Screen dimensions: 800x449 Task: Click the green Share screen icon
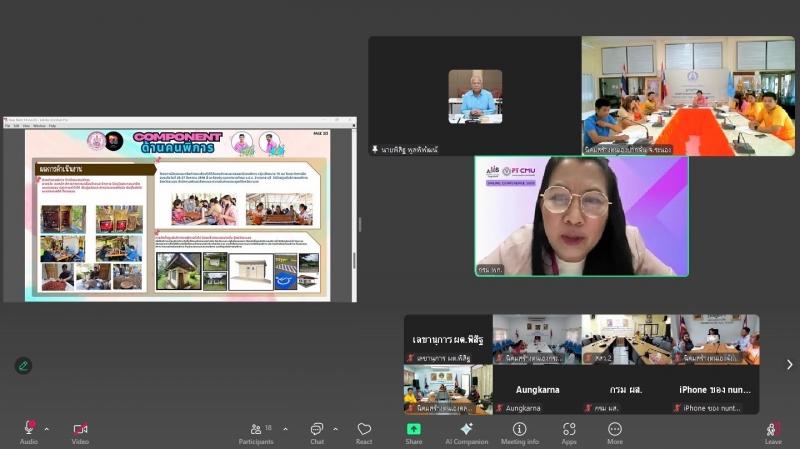[414, 429]
